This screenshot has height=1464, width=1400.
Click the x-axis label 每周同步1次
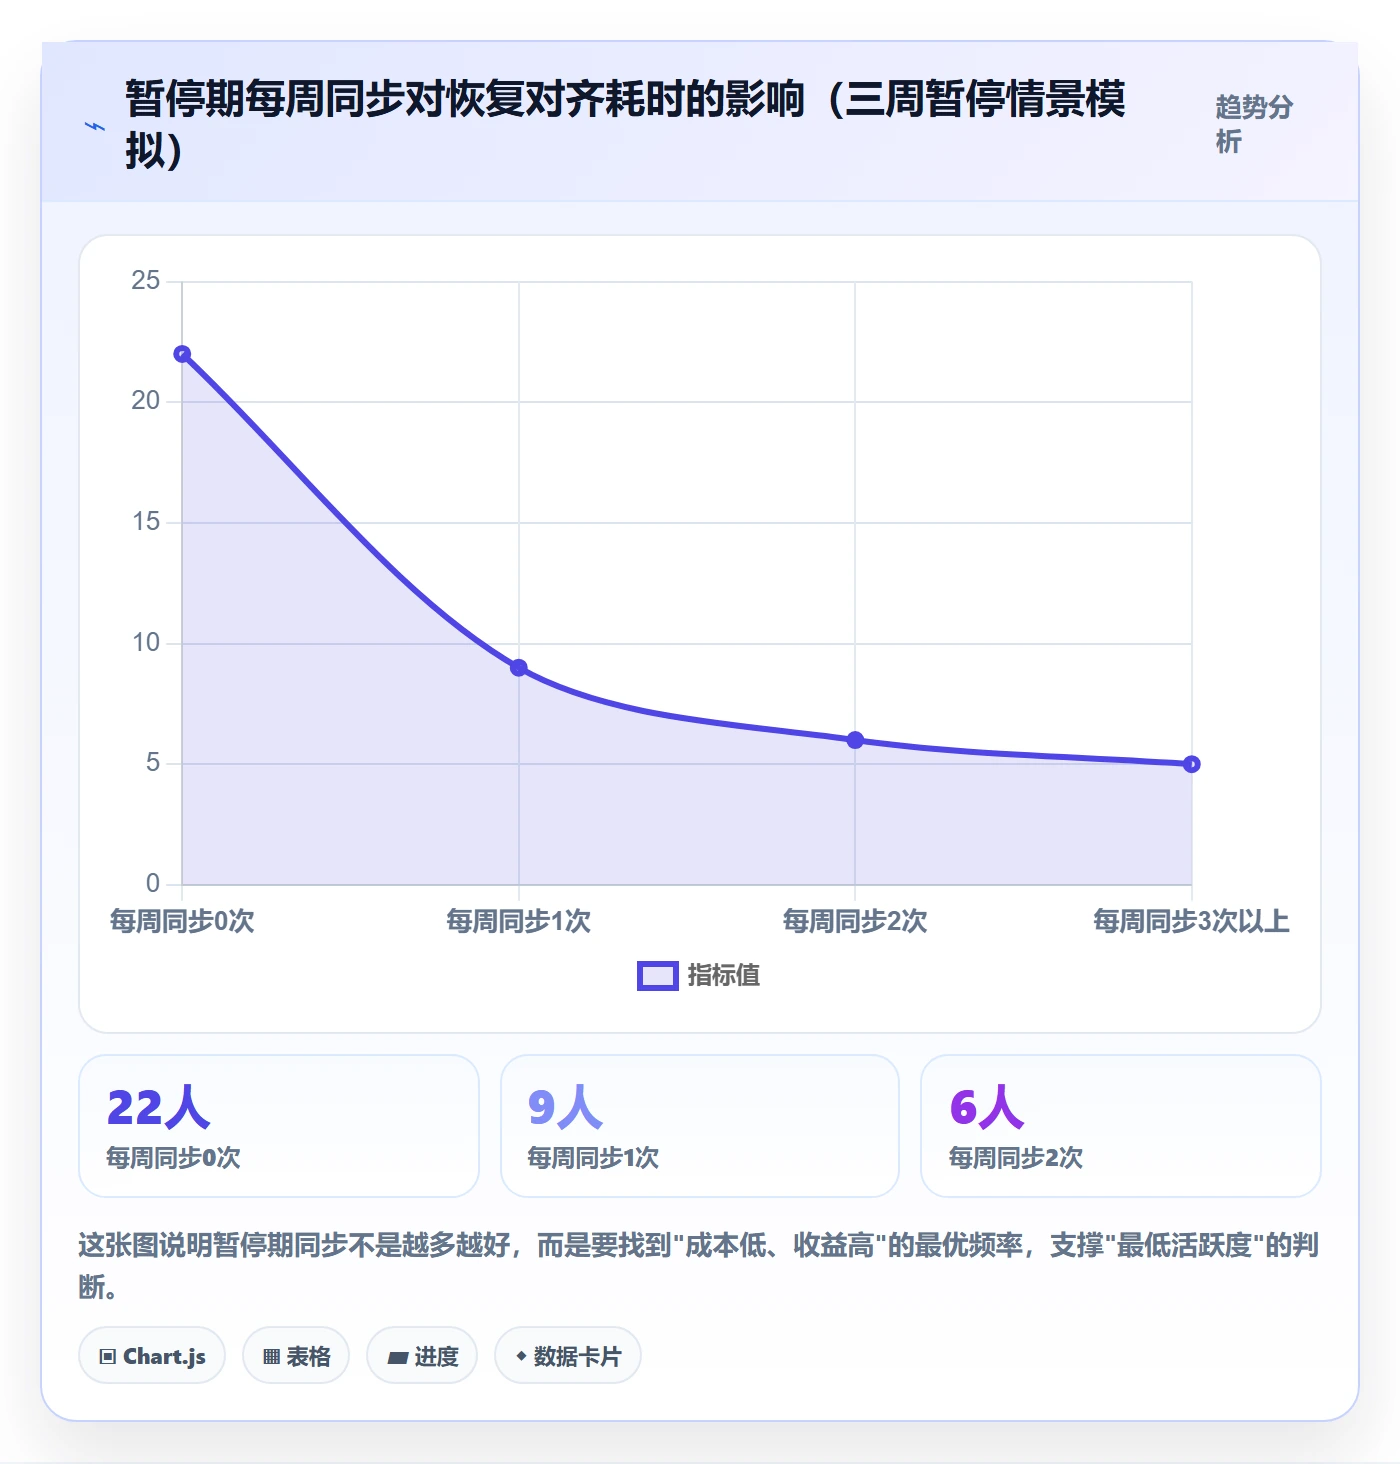tap(519, 921)
